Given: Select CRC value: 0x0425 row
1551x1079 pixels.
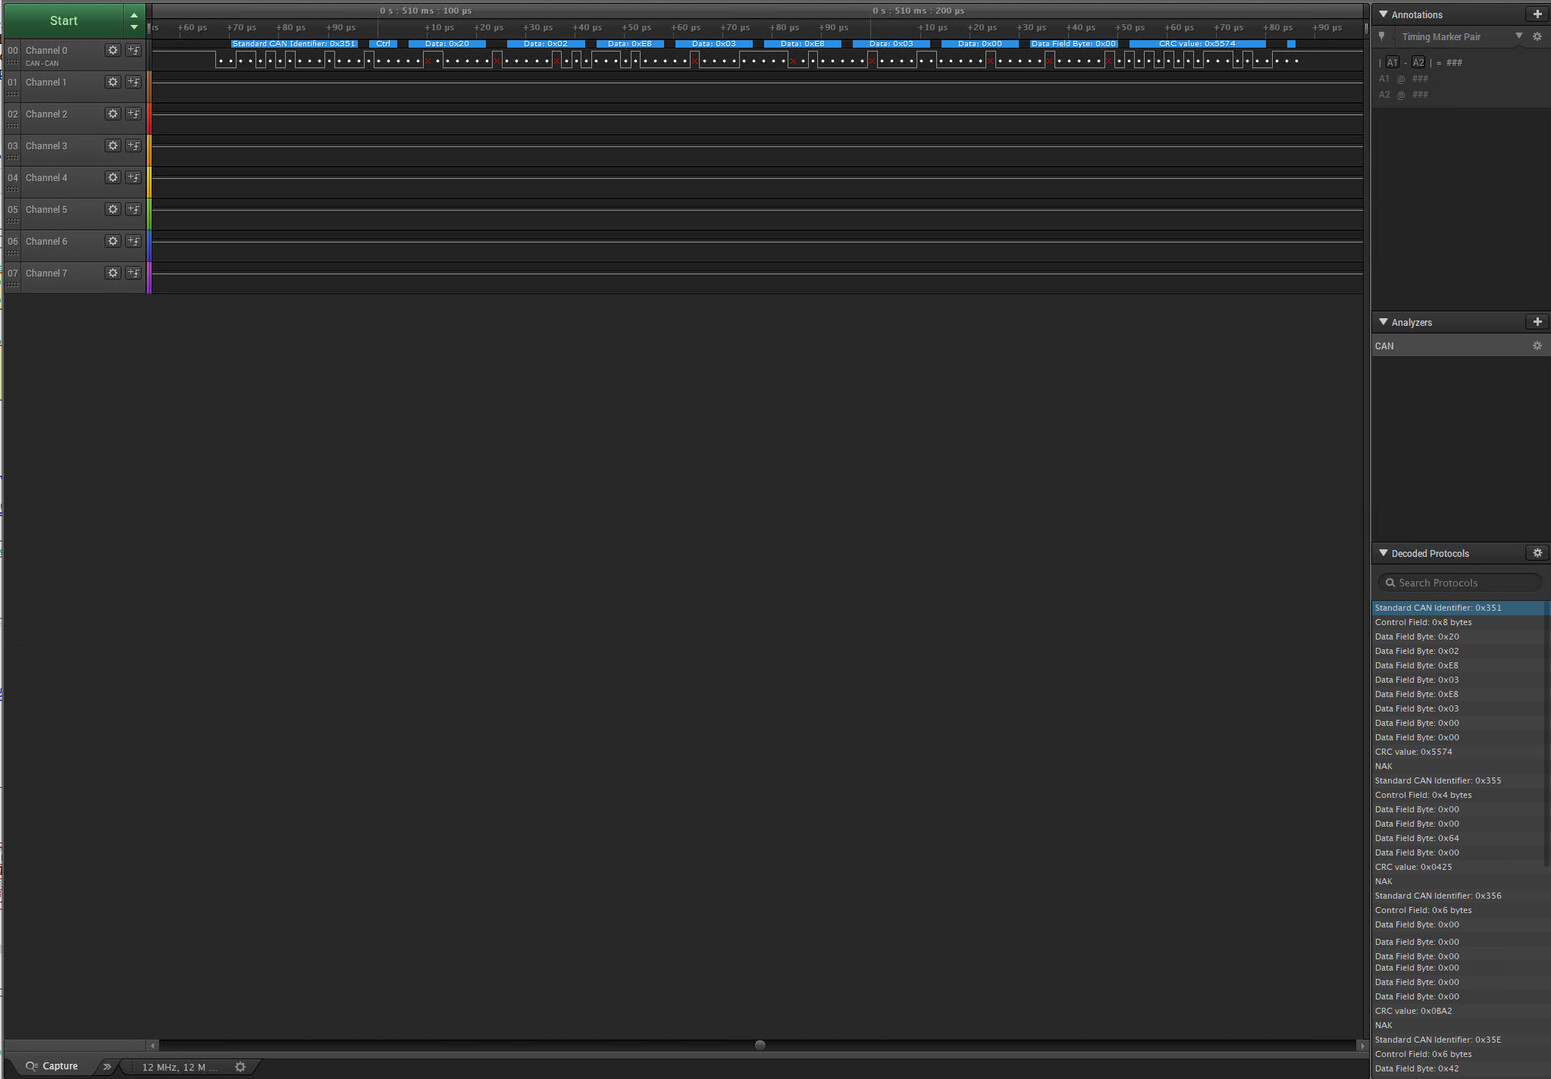Looking at the screenshot, I should click(x=1459, y=867).
